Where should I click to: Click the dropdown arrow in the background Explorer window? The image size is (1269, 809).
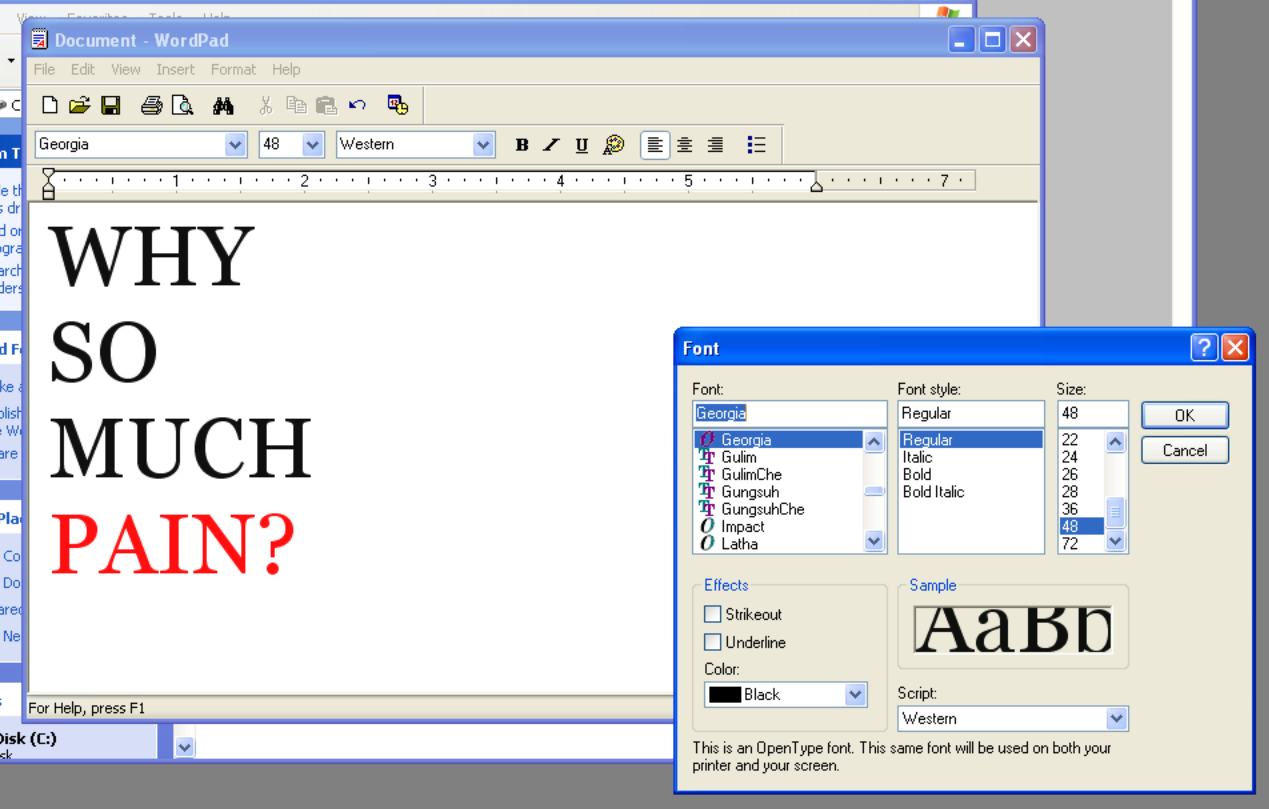pos(184,746)
